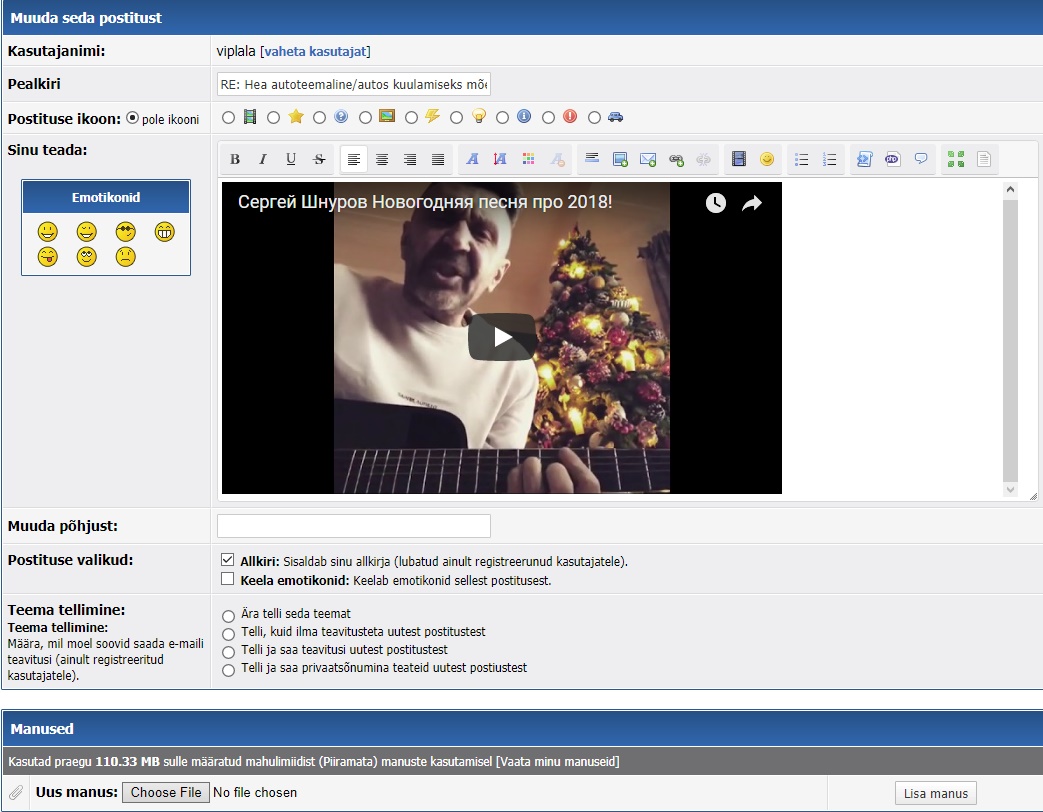Open the font name dropdown
The width and height of the screenshot is (1043, 812).
click(x=473, y=159)
